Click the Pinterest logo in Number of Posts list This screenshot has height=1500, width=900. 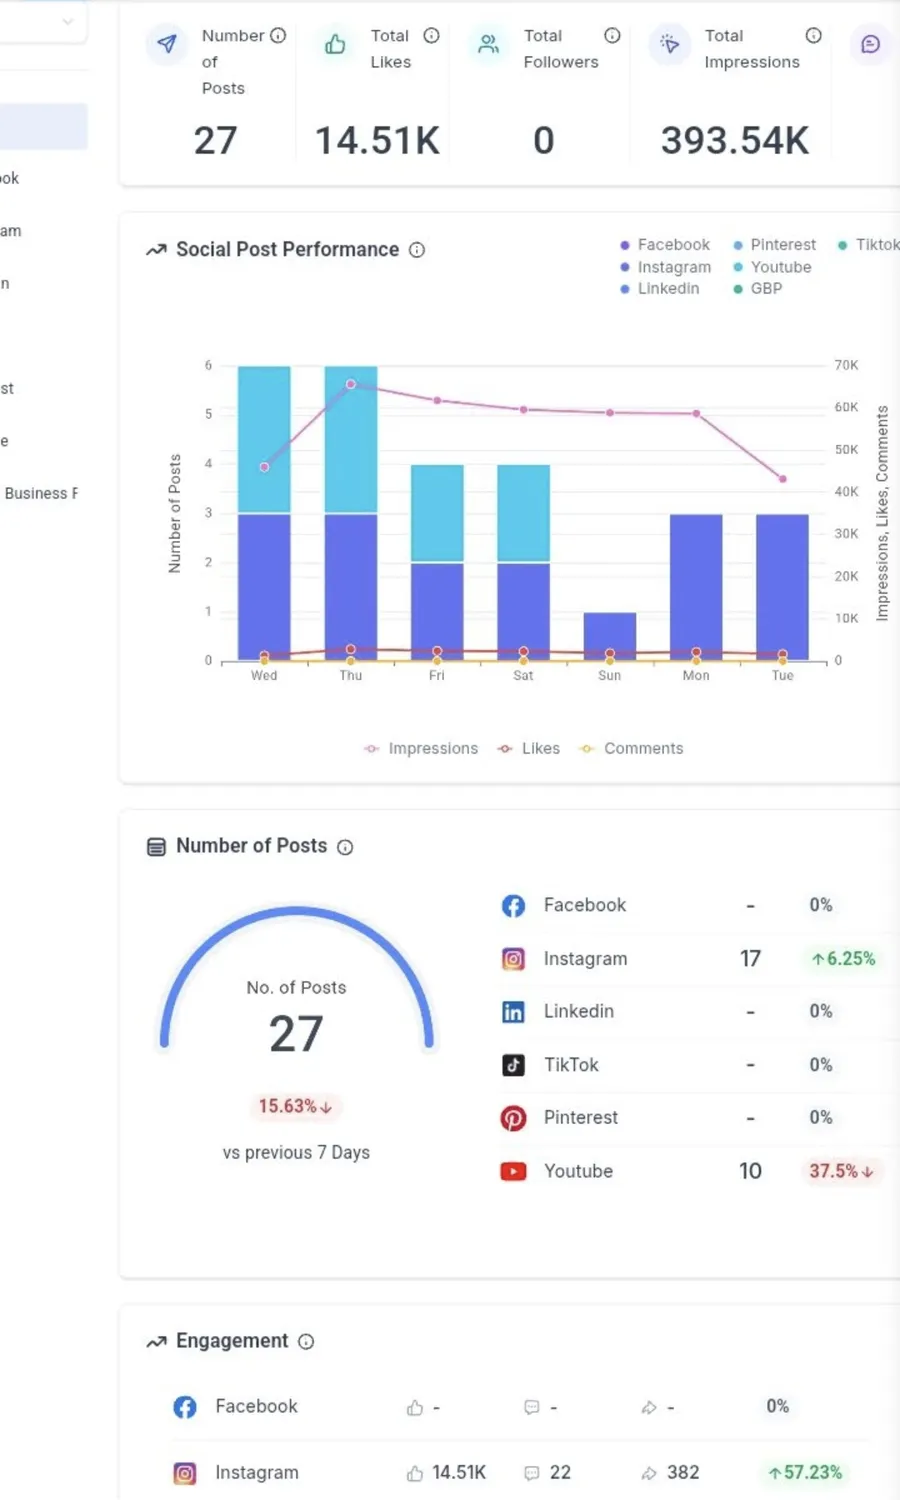(x=513, y=1118)
